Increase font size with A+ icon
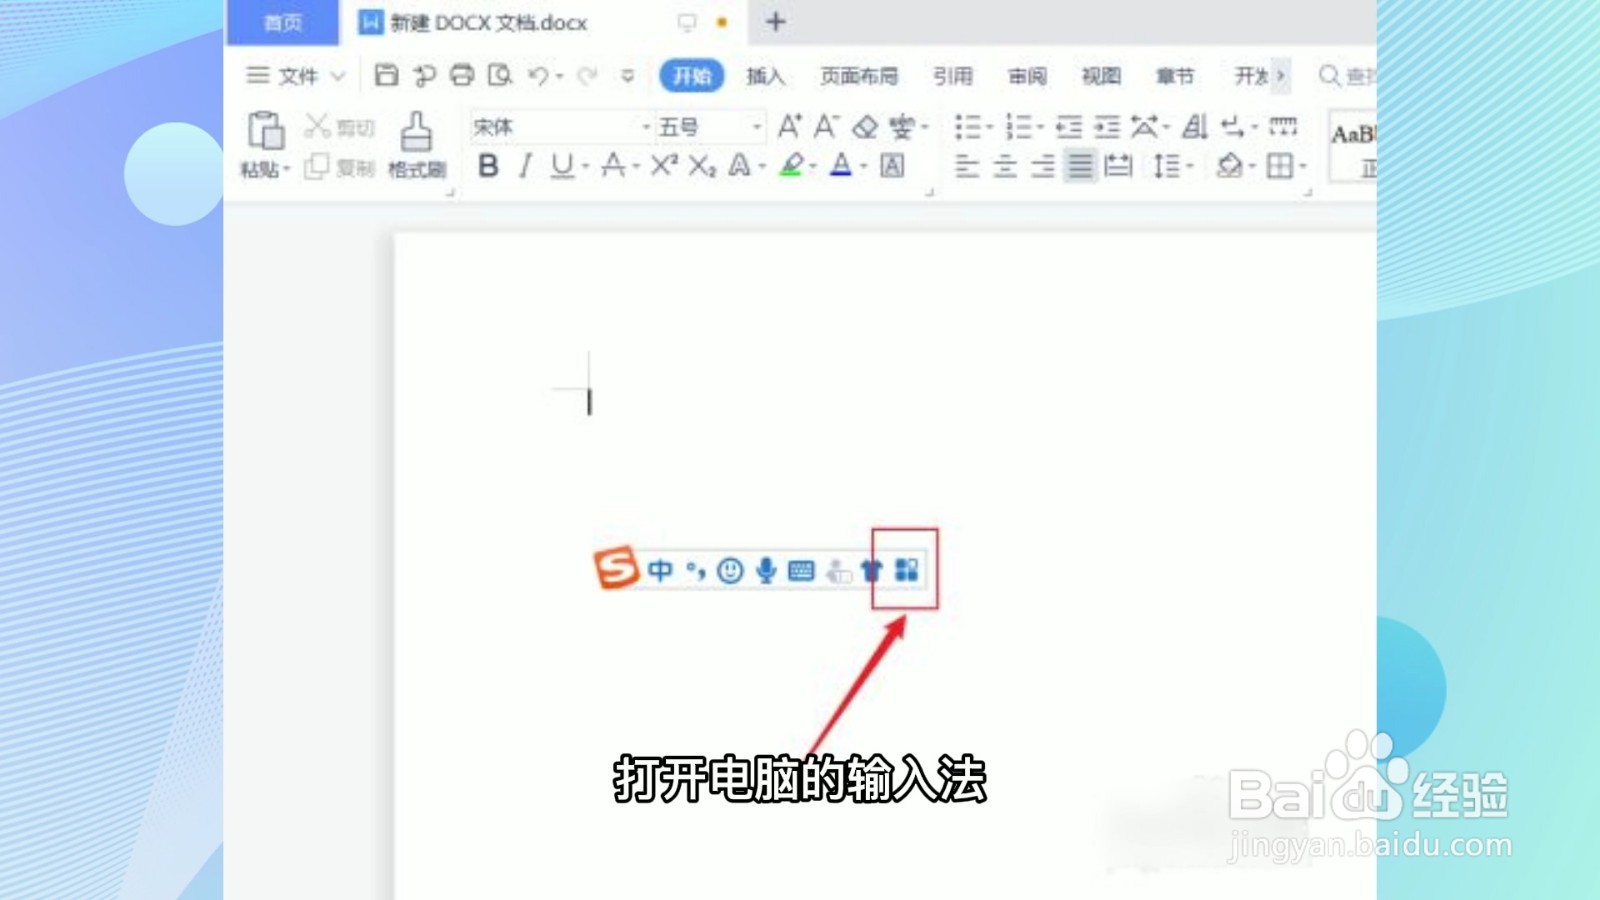Screen dimensions: 1600x900 click(789, 126)
